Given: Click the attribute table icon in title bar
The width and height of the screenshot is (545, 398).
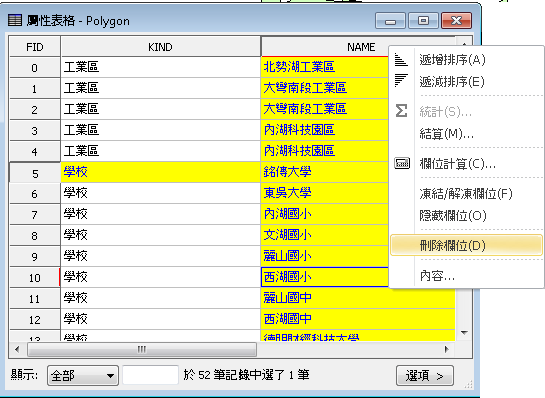Looking at the screenshot, I should [15, 21].
